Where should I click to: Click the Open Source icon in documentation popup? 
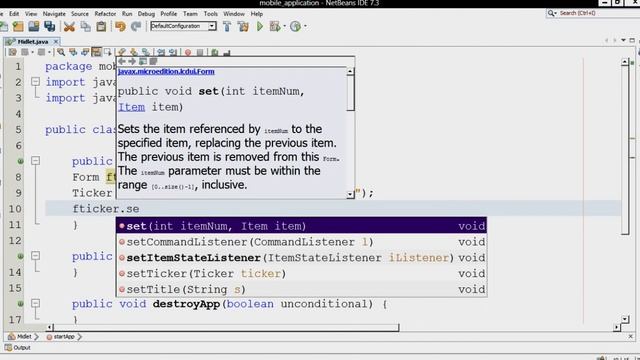[x=153, y=61]
